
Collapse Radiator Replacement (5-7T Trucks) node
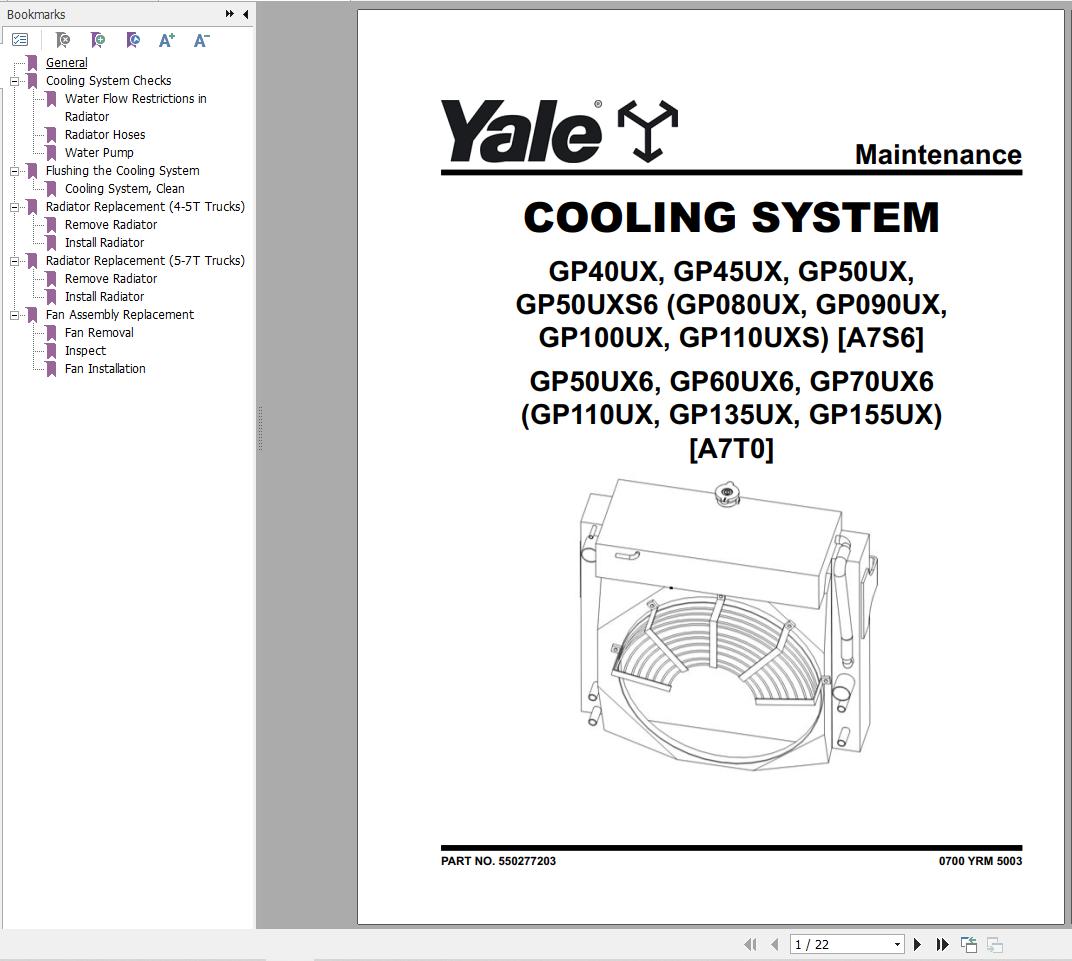pos(14,260)
